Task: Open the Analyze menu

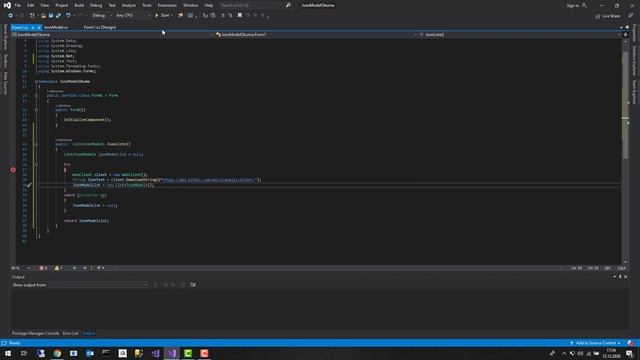Action: (x=129, y=5)
